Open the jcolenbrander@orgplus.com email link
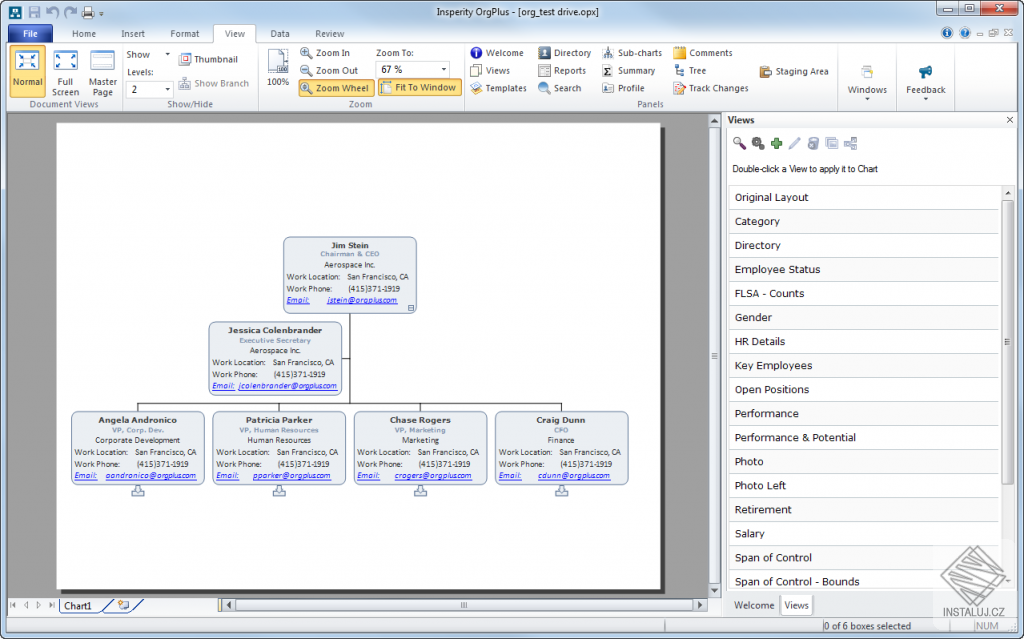The image size is (1024, 639). click(x=287, y=385)
